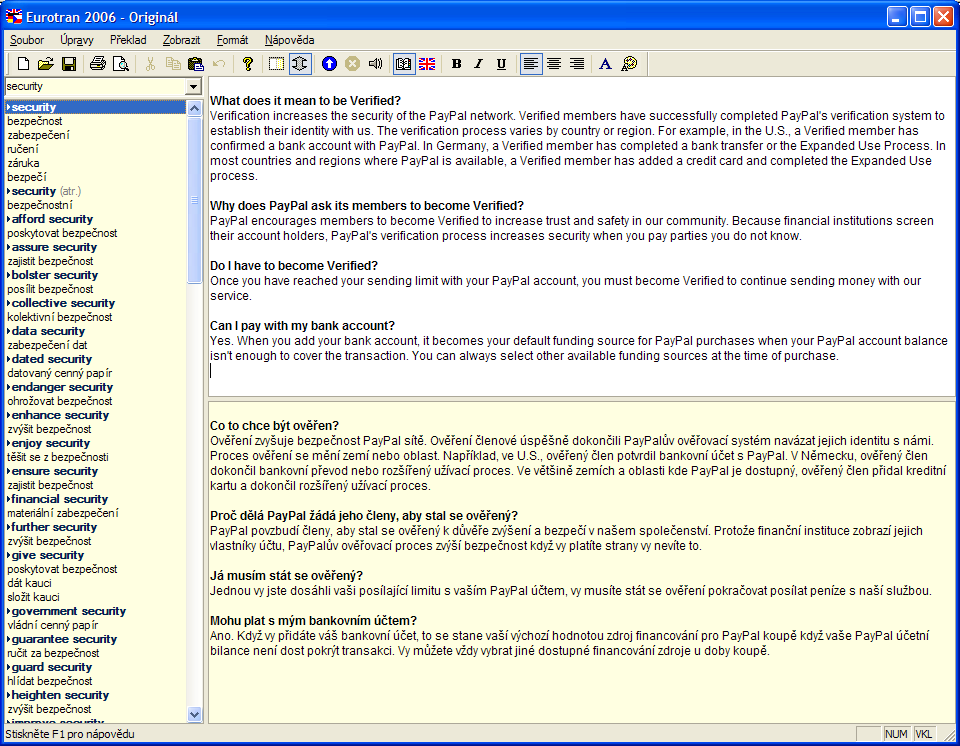The height and width of the screenshot is (746, 960).
Task: Select the 'collective security' entry
Action: coord(63,303)
